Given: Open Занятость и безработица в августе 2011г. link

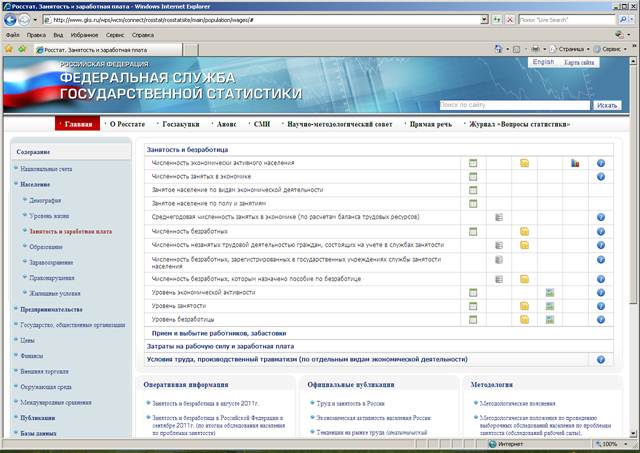Looking at the screenshot, I should click(205, 403).
